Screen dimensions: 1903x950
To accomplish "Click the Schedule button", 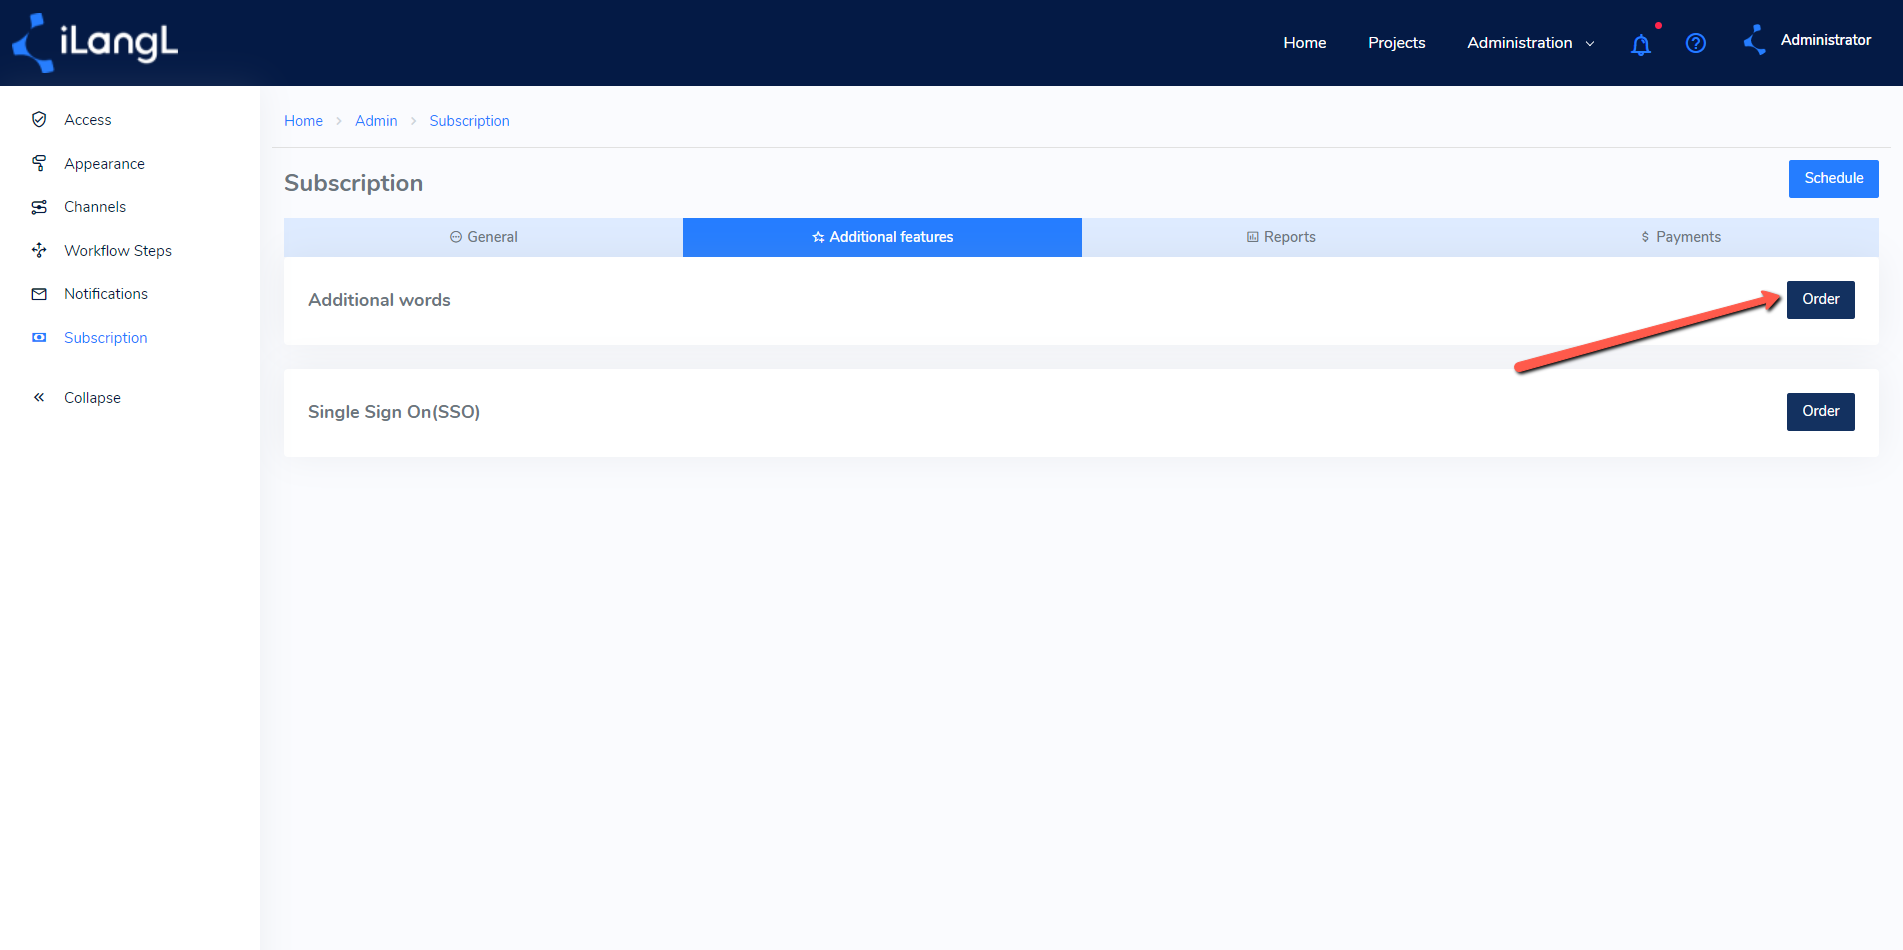I will 1833,179.
